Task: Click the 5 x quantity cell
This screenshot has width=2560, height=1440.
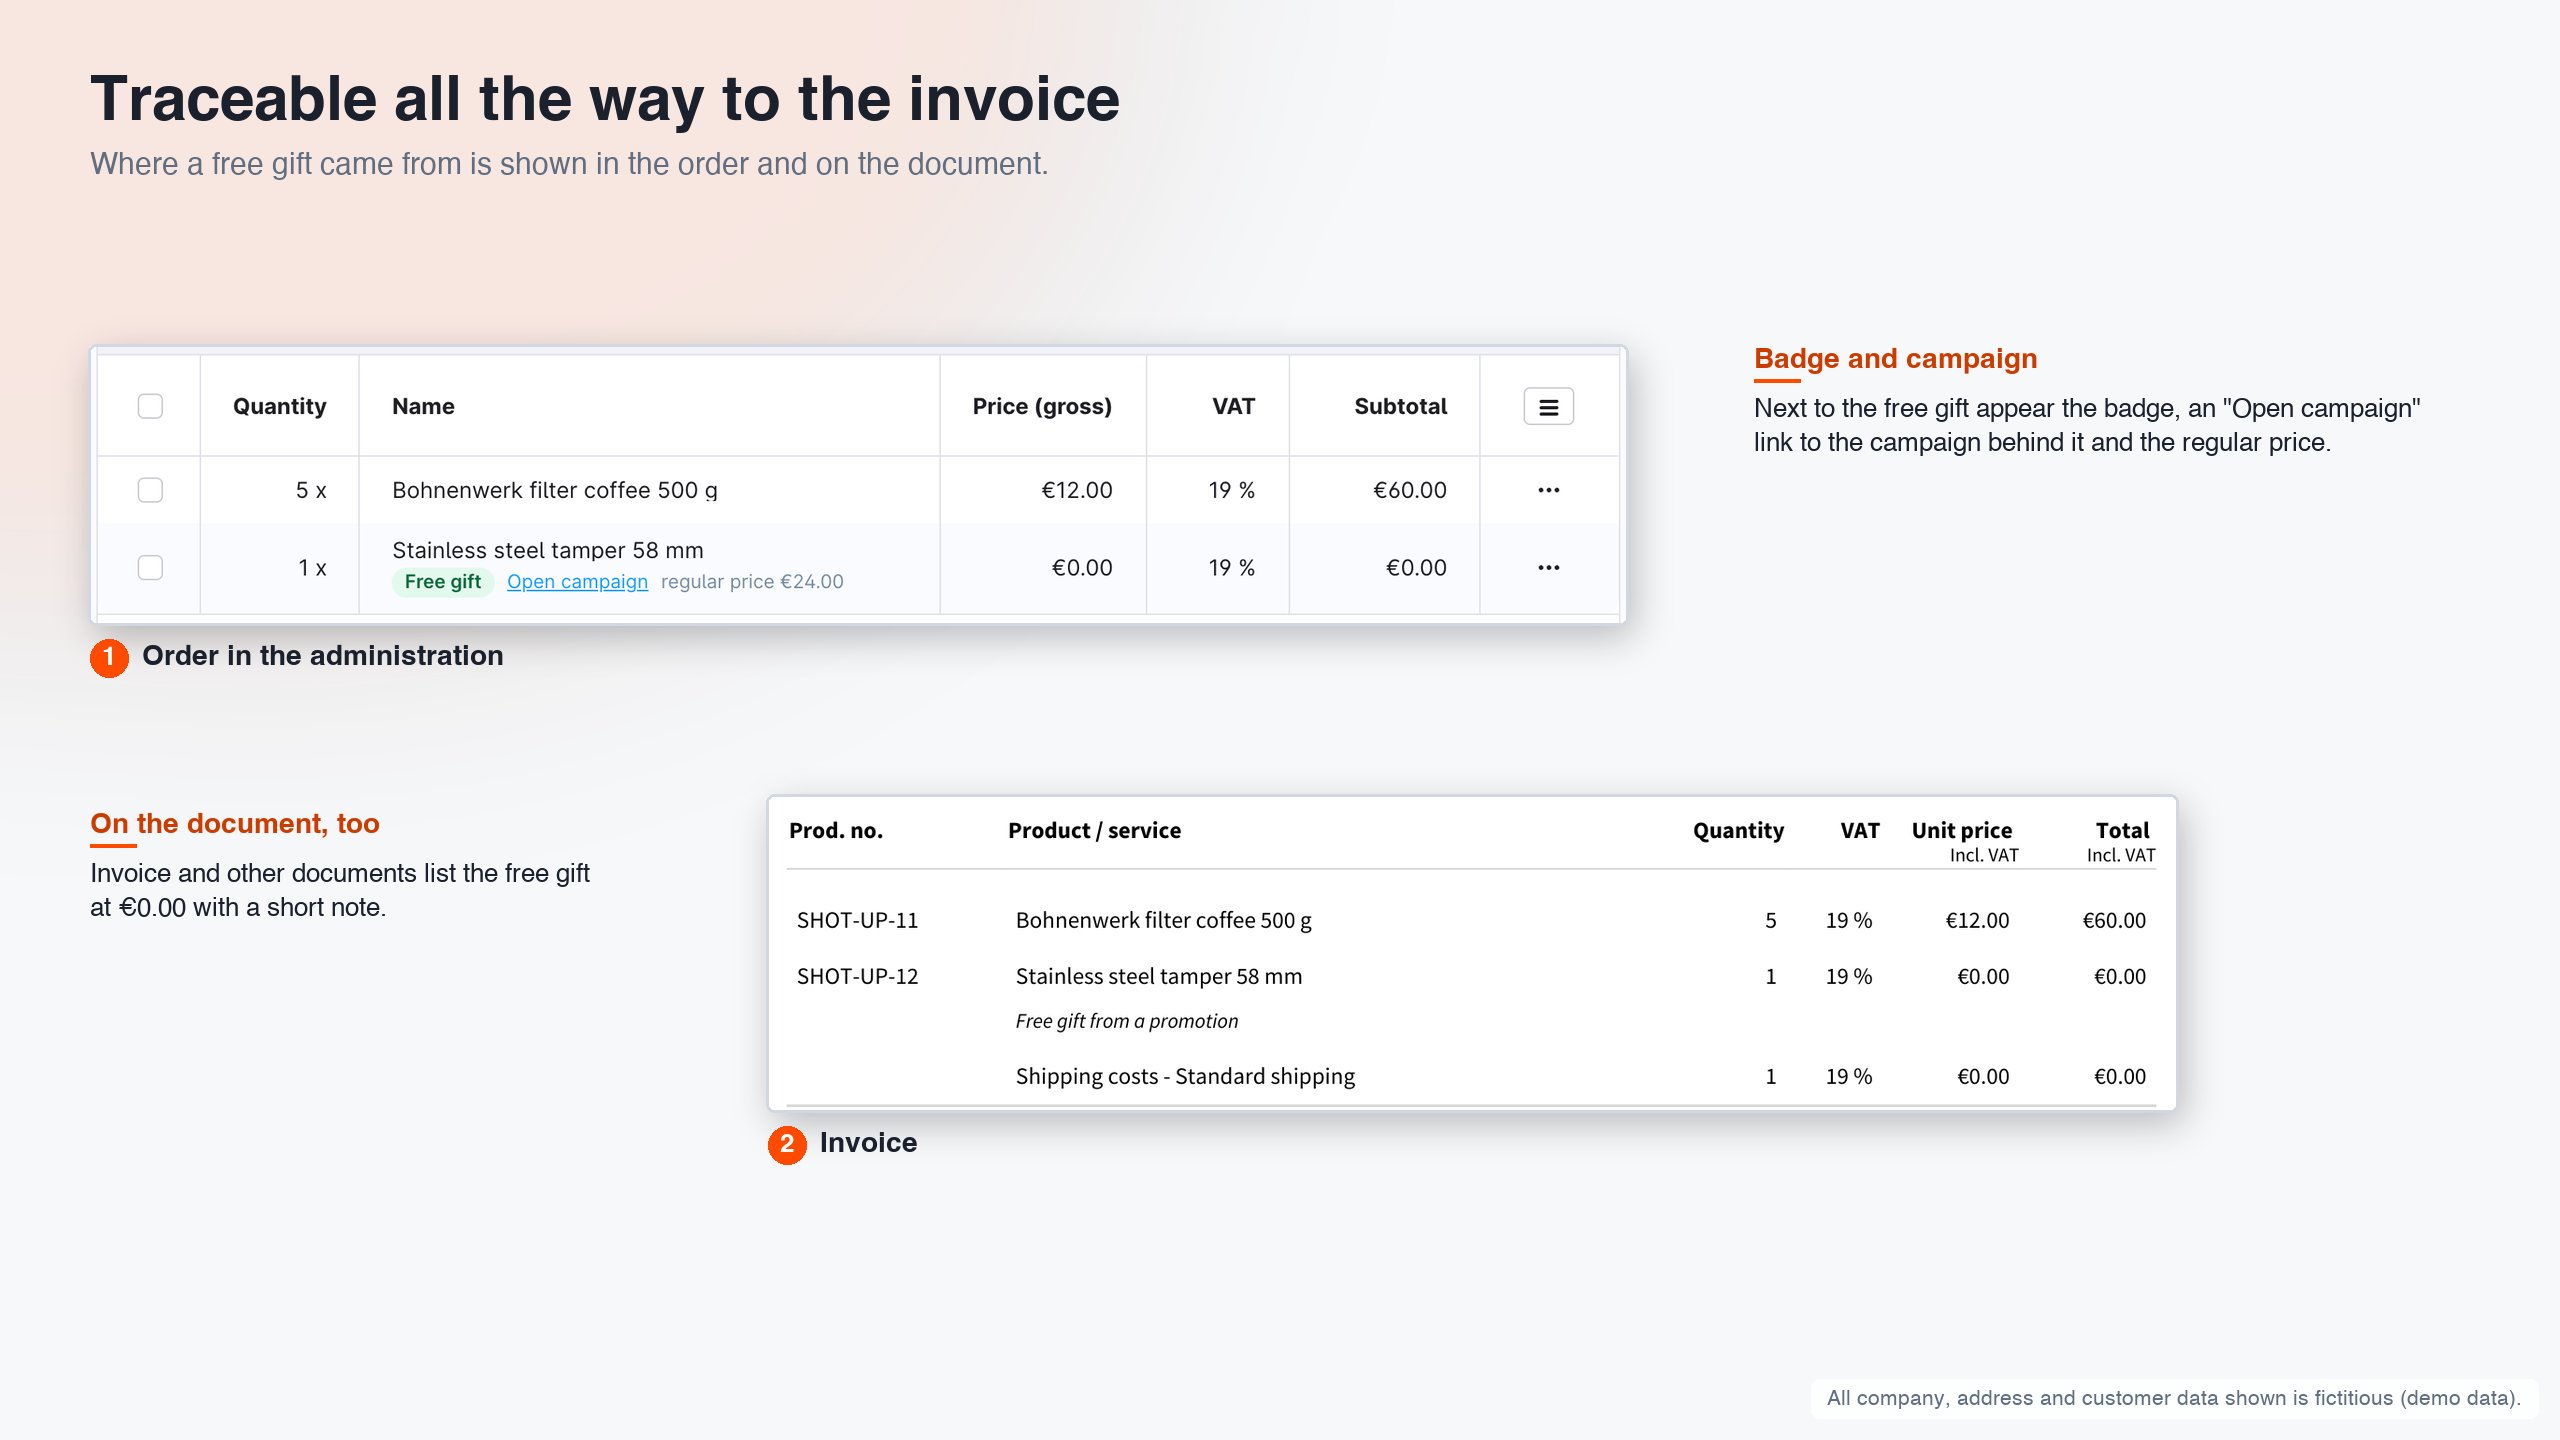Action: [x=311, y=490]
